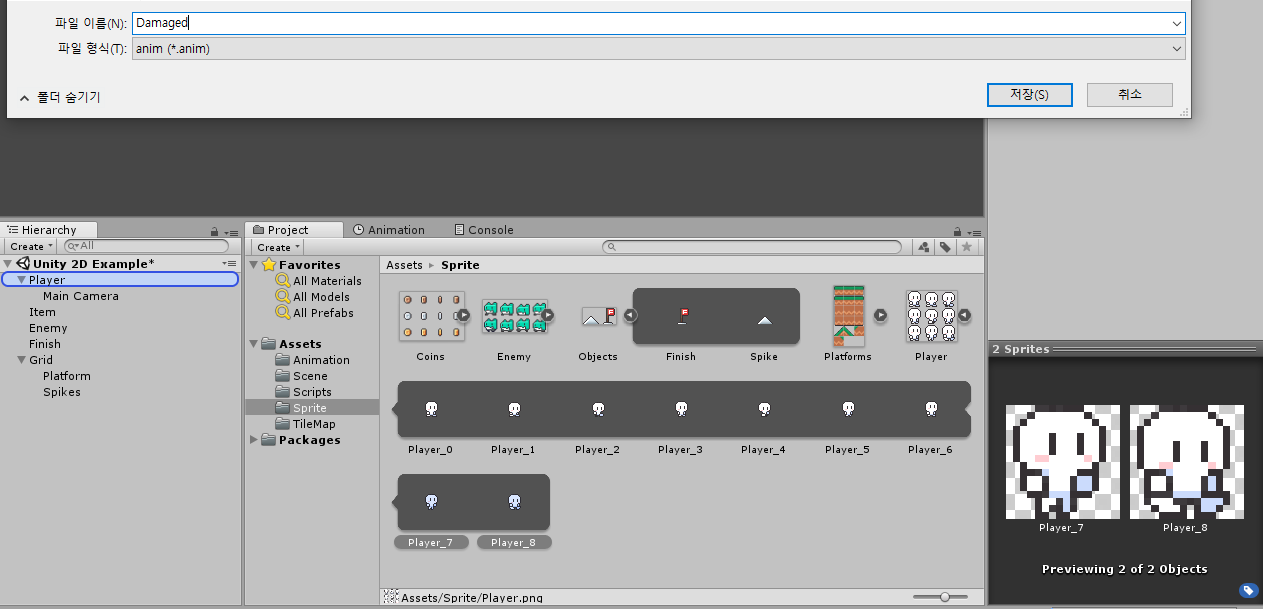Click the 폴더 숨기기 hide folders button
This screenshot has height=609, width=1263.
(x=60, y=97)
